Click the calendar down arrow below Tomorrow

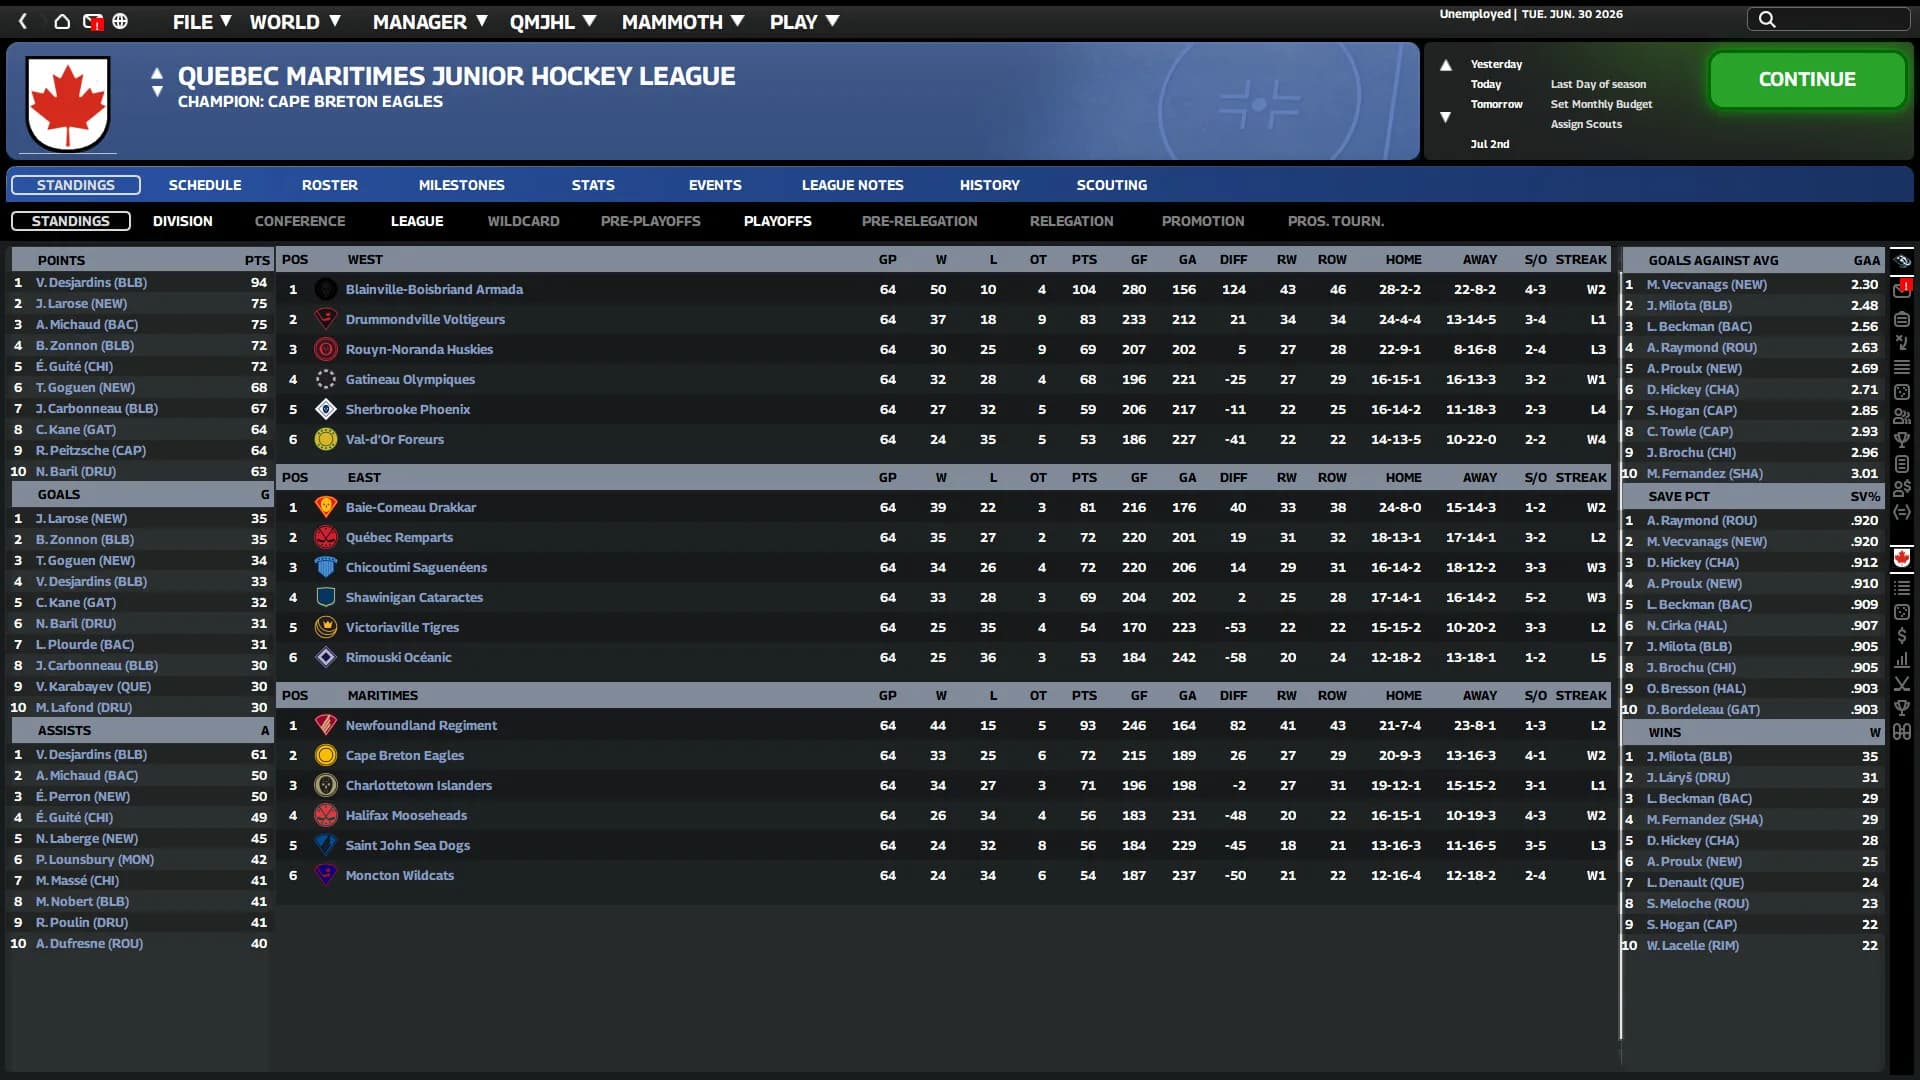coord(1445,117)
